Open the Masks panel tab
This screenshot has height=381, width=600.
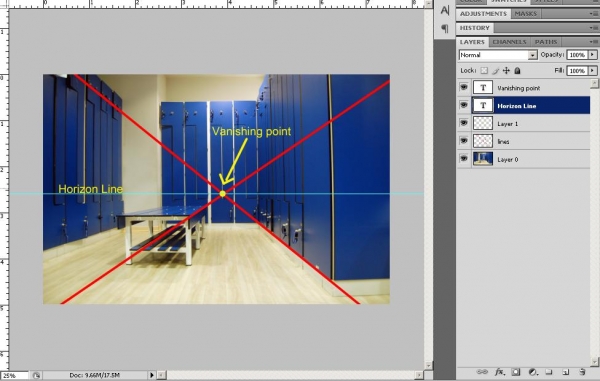pos(526,14)
